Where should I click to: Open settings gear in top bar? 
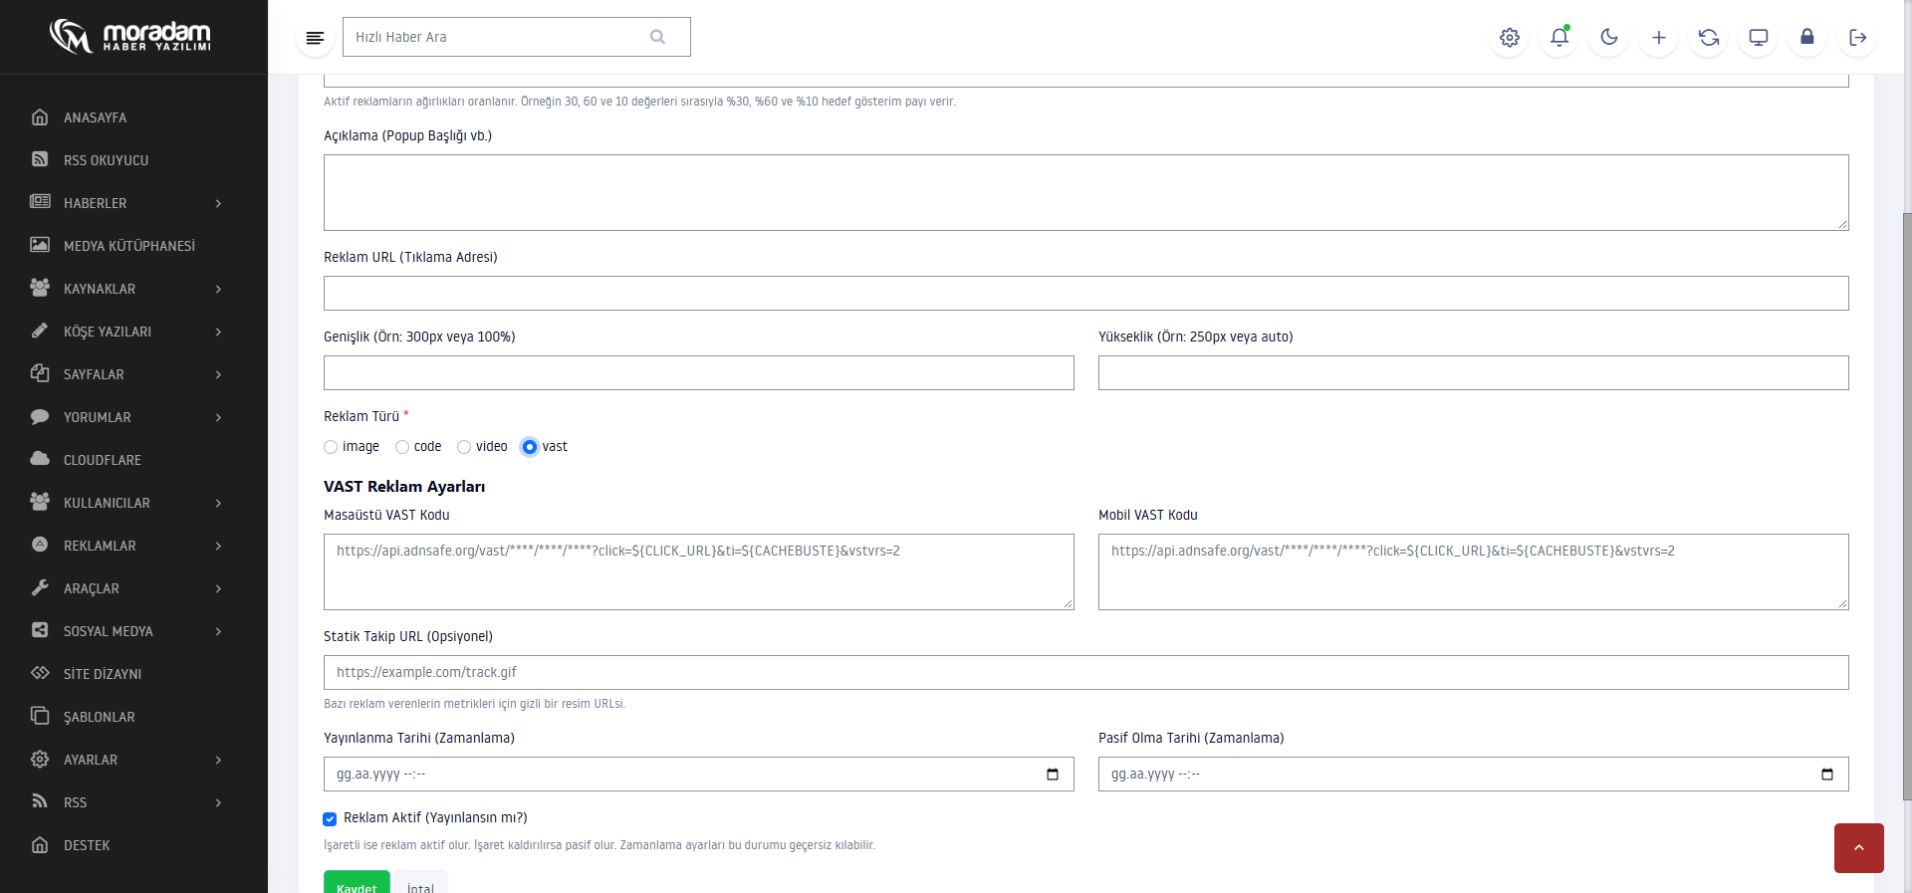click(x=1509, y=38)
